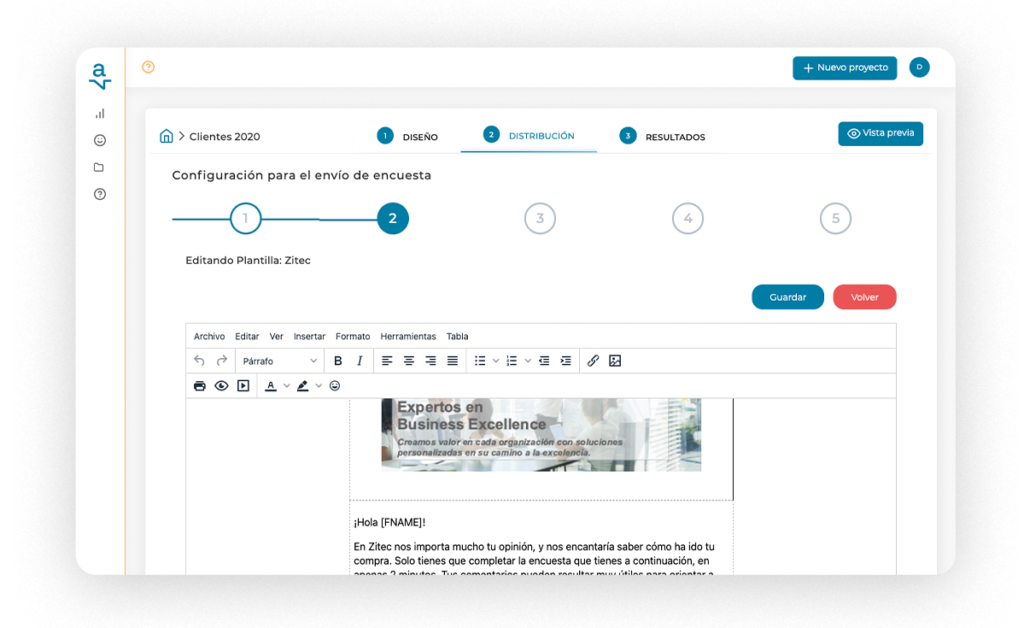The width and height of the screenshot is (1024, 628).
Task: Click the folder icon in the left sidebar
Action: [99, 167]
